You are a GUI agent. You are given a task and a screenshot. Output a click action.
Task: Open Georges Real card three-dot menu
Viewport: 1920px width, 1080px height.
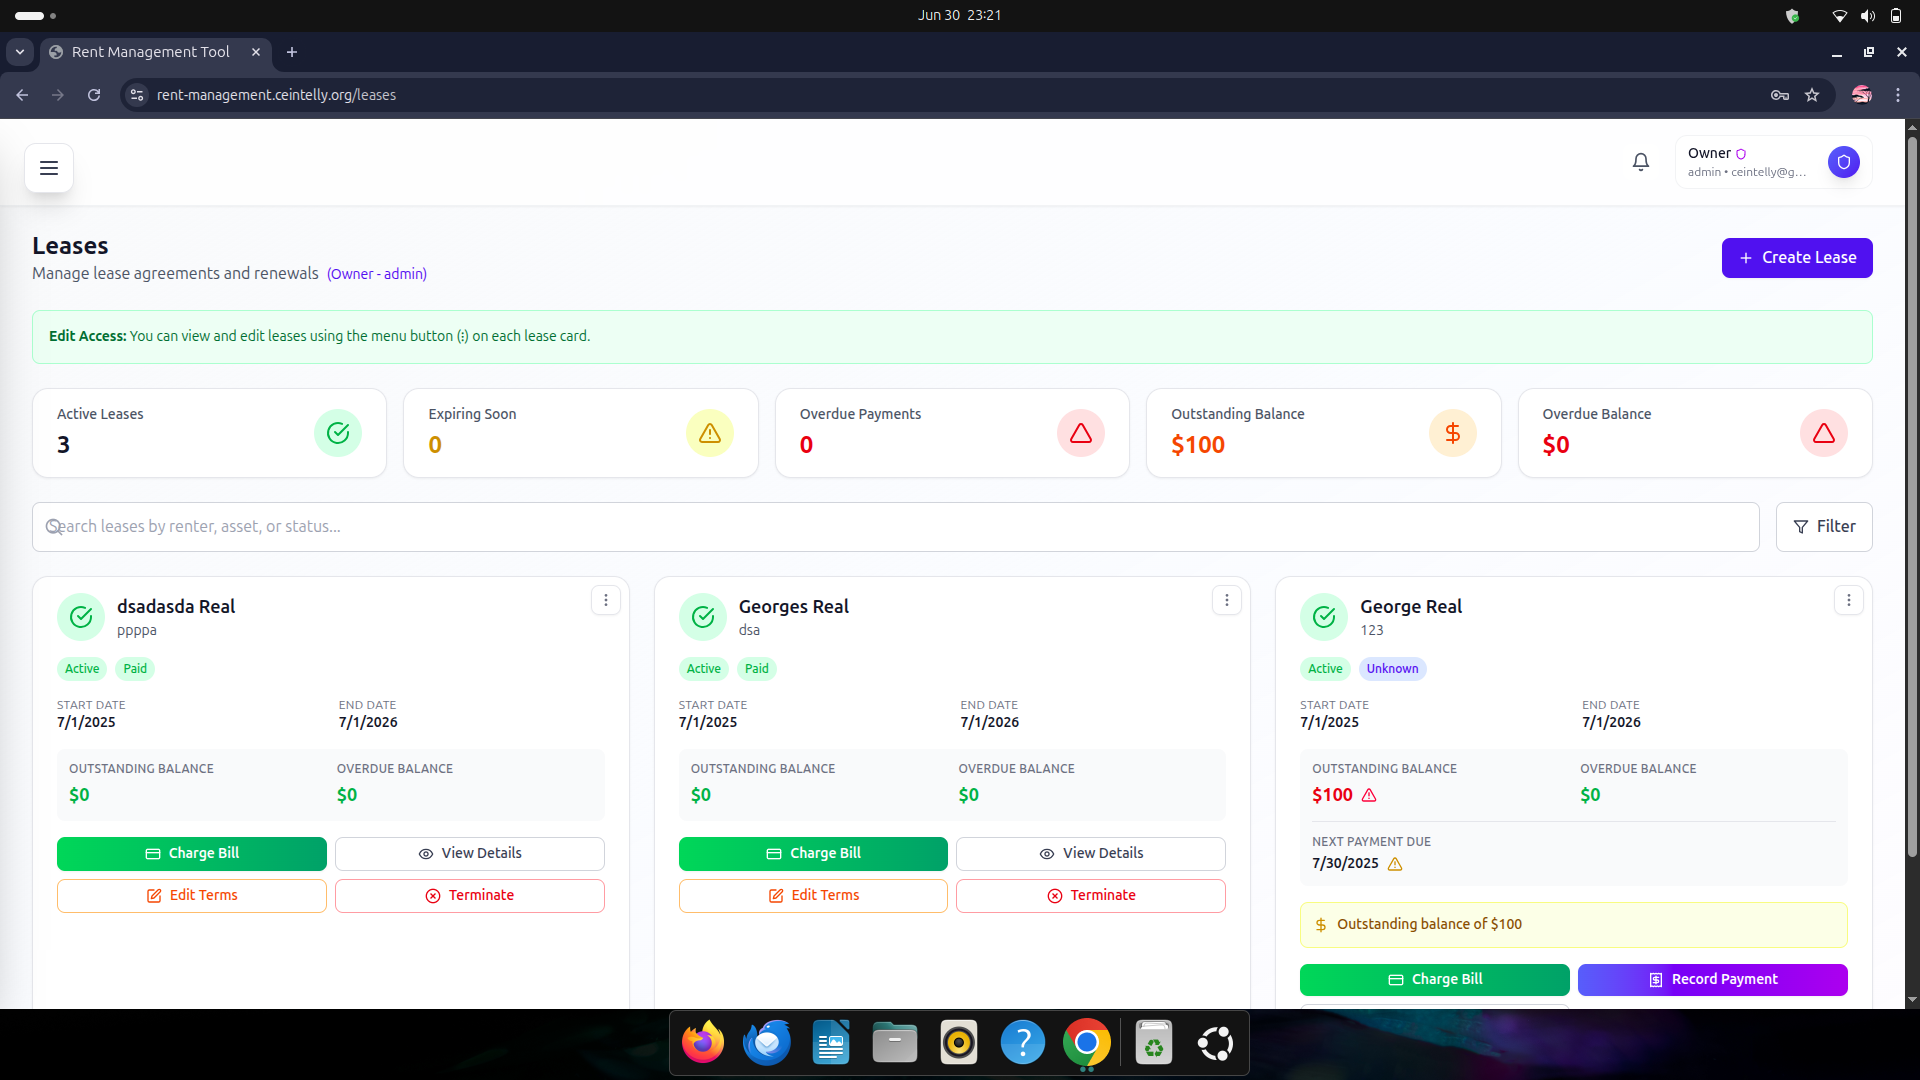tap(1227, 600)
